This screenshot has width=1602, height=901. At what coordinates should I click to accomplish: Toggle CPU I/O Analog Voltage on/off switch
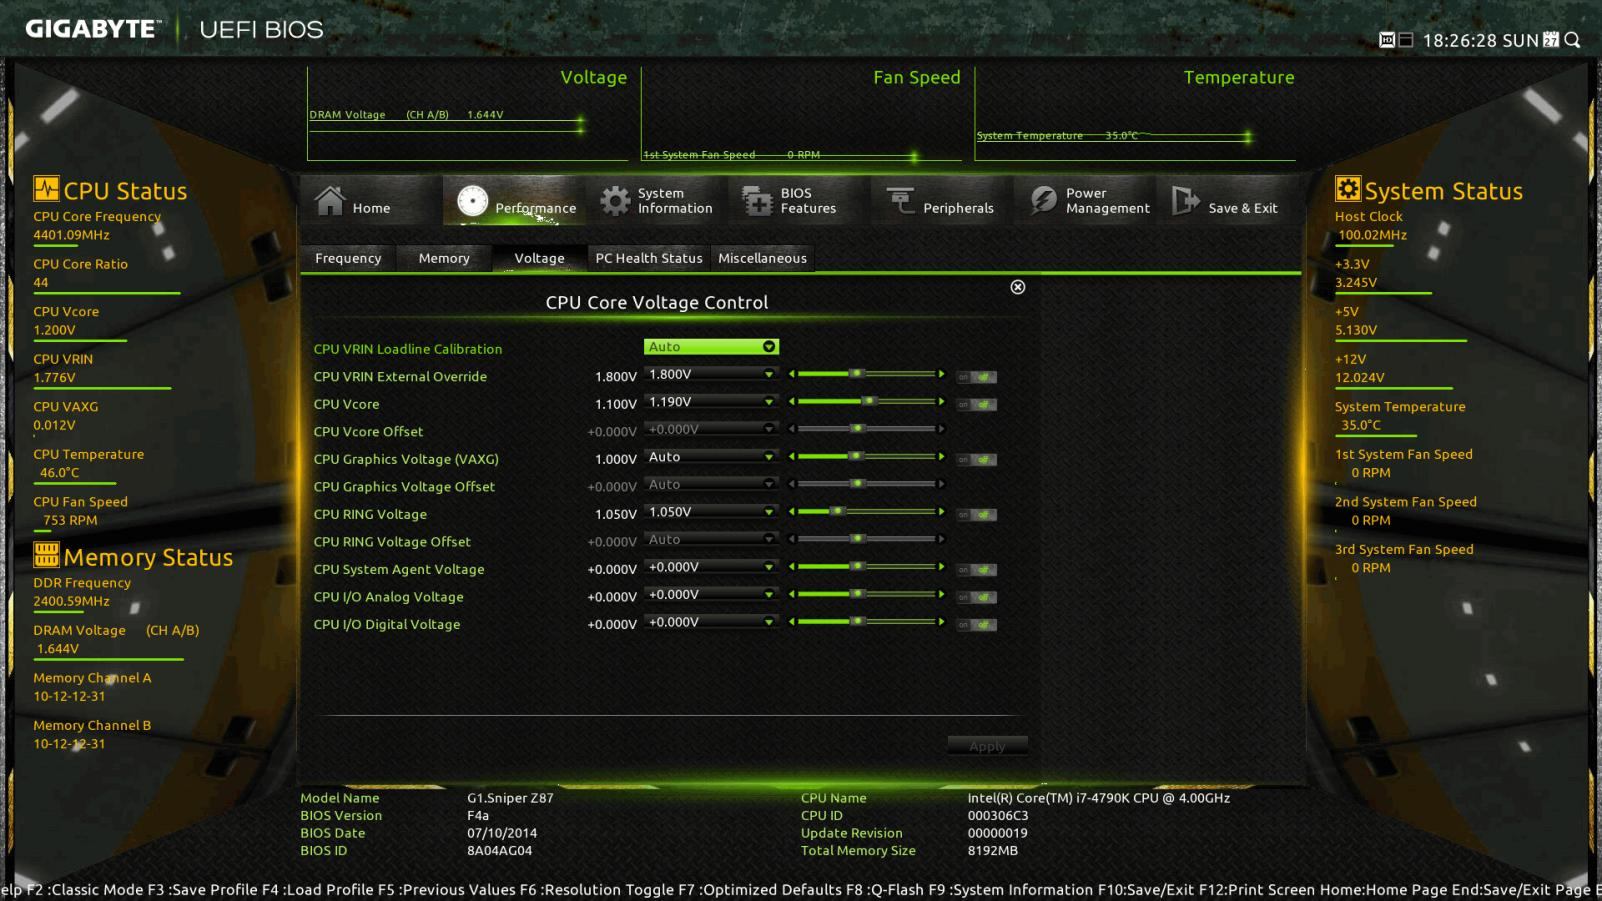[976, 597]
